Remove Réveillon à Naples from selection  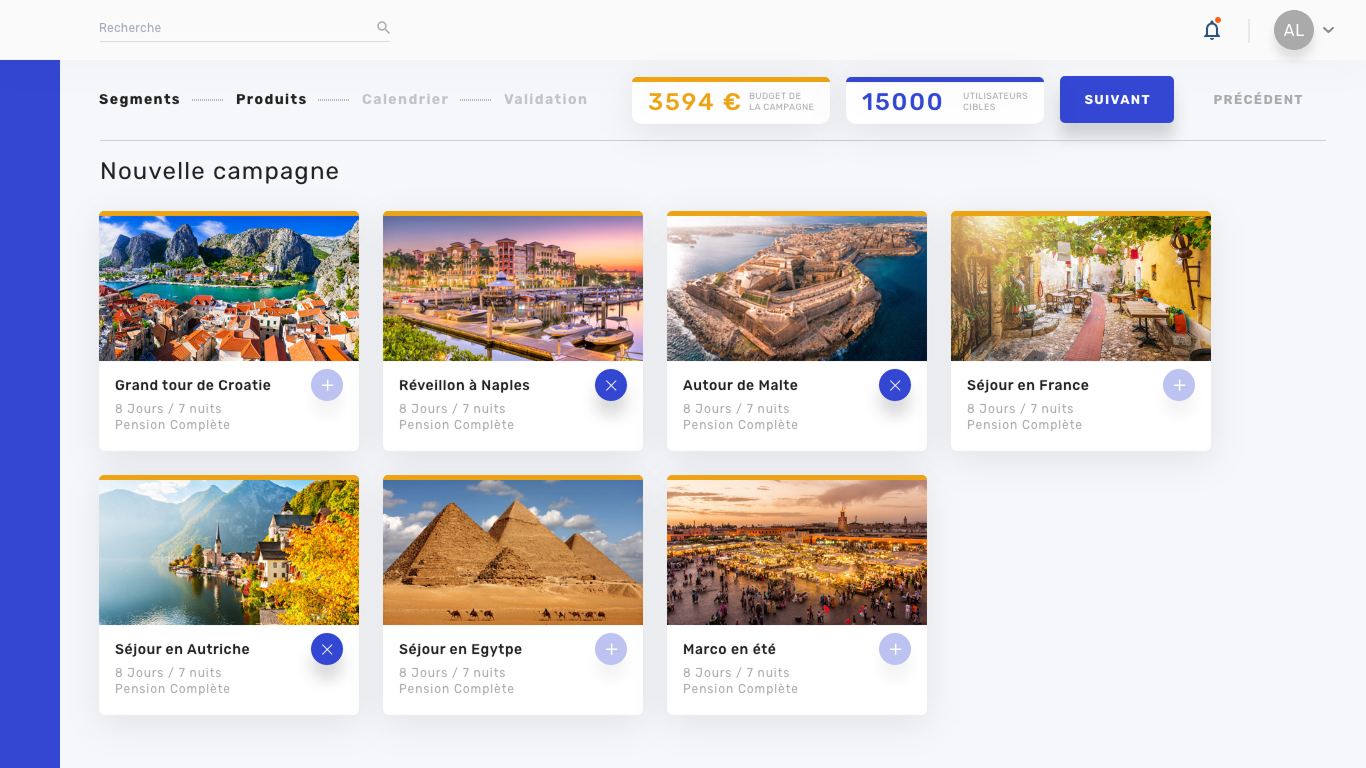[x=611, y=385]
